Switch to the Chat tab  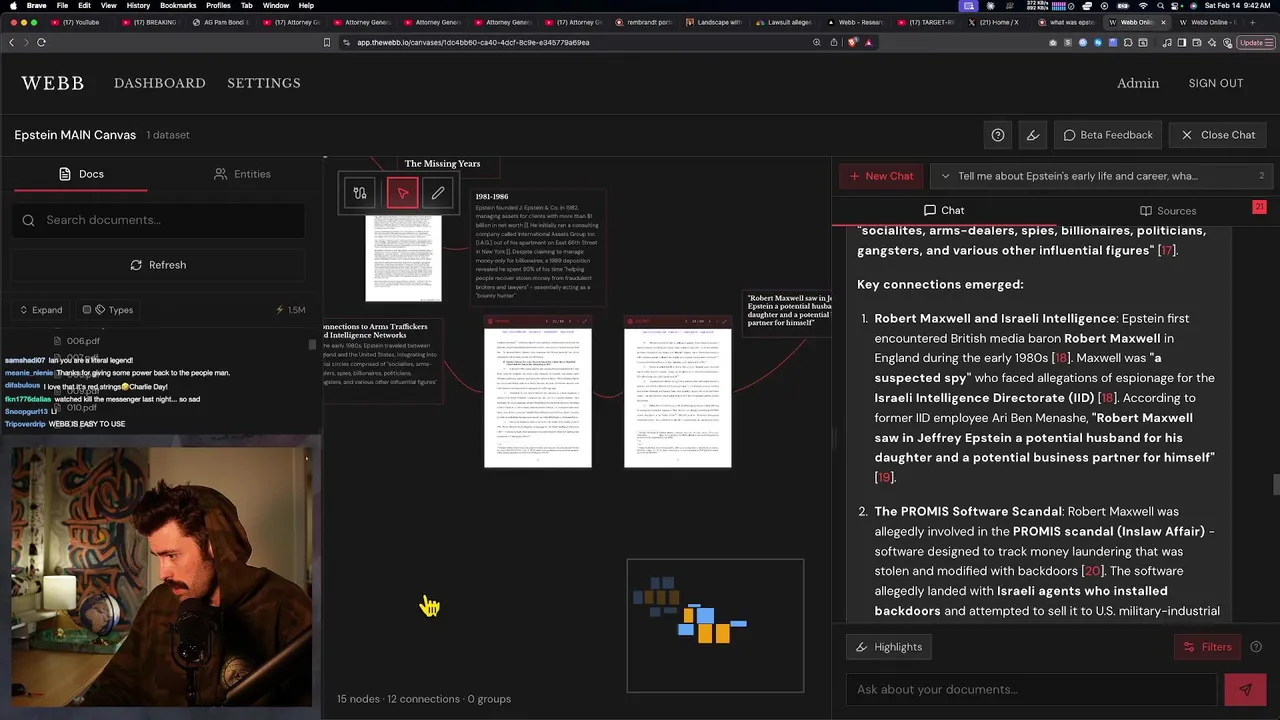coord(944,210)
